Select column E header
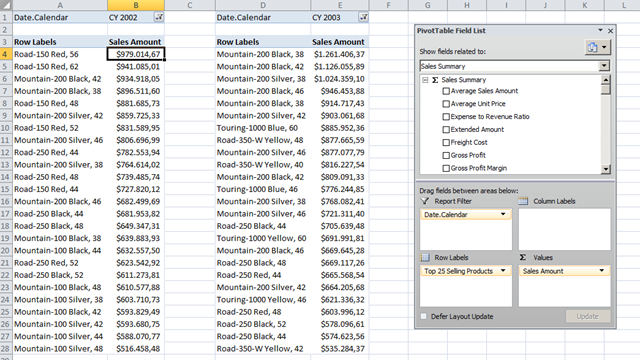 [340, 5]
